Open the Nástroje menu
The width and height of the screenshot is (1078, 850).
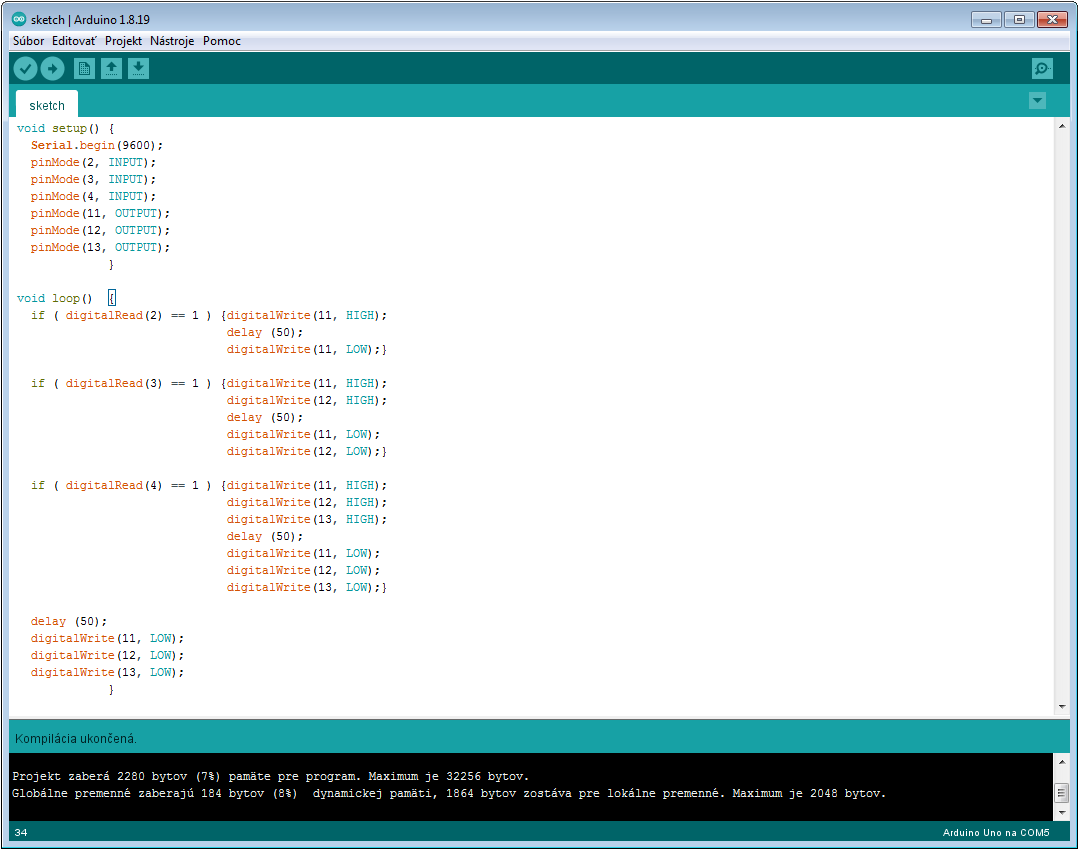click(172, 41)
